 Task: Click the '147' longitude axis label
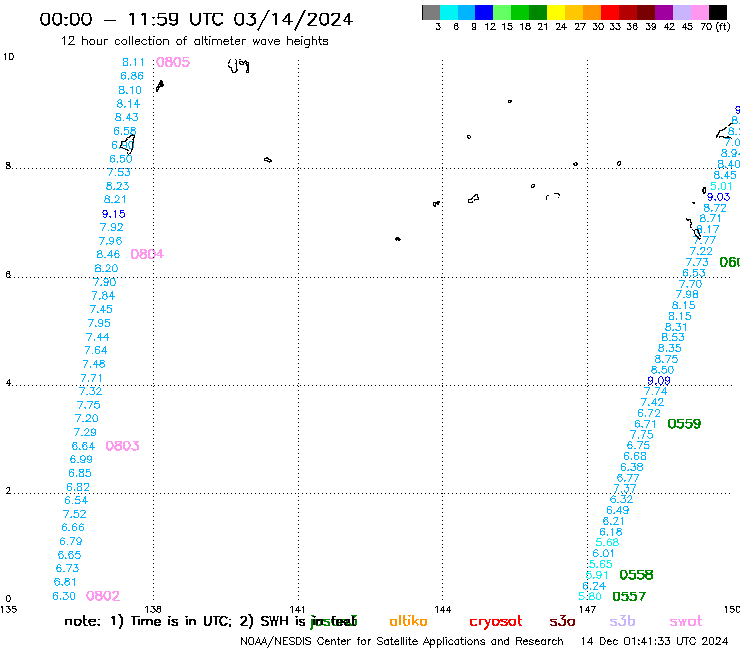(x=587, y=609)
